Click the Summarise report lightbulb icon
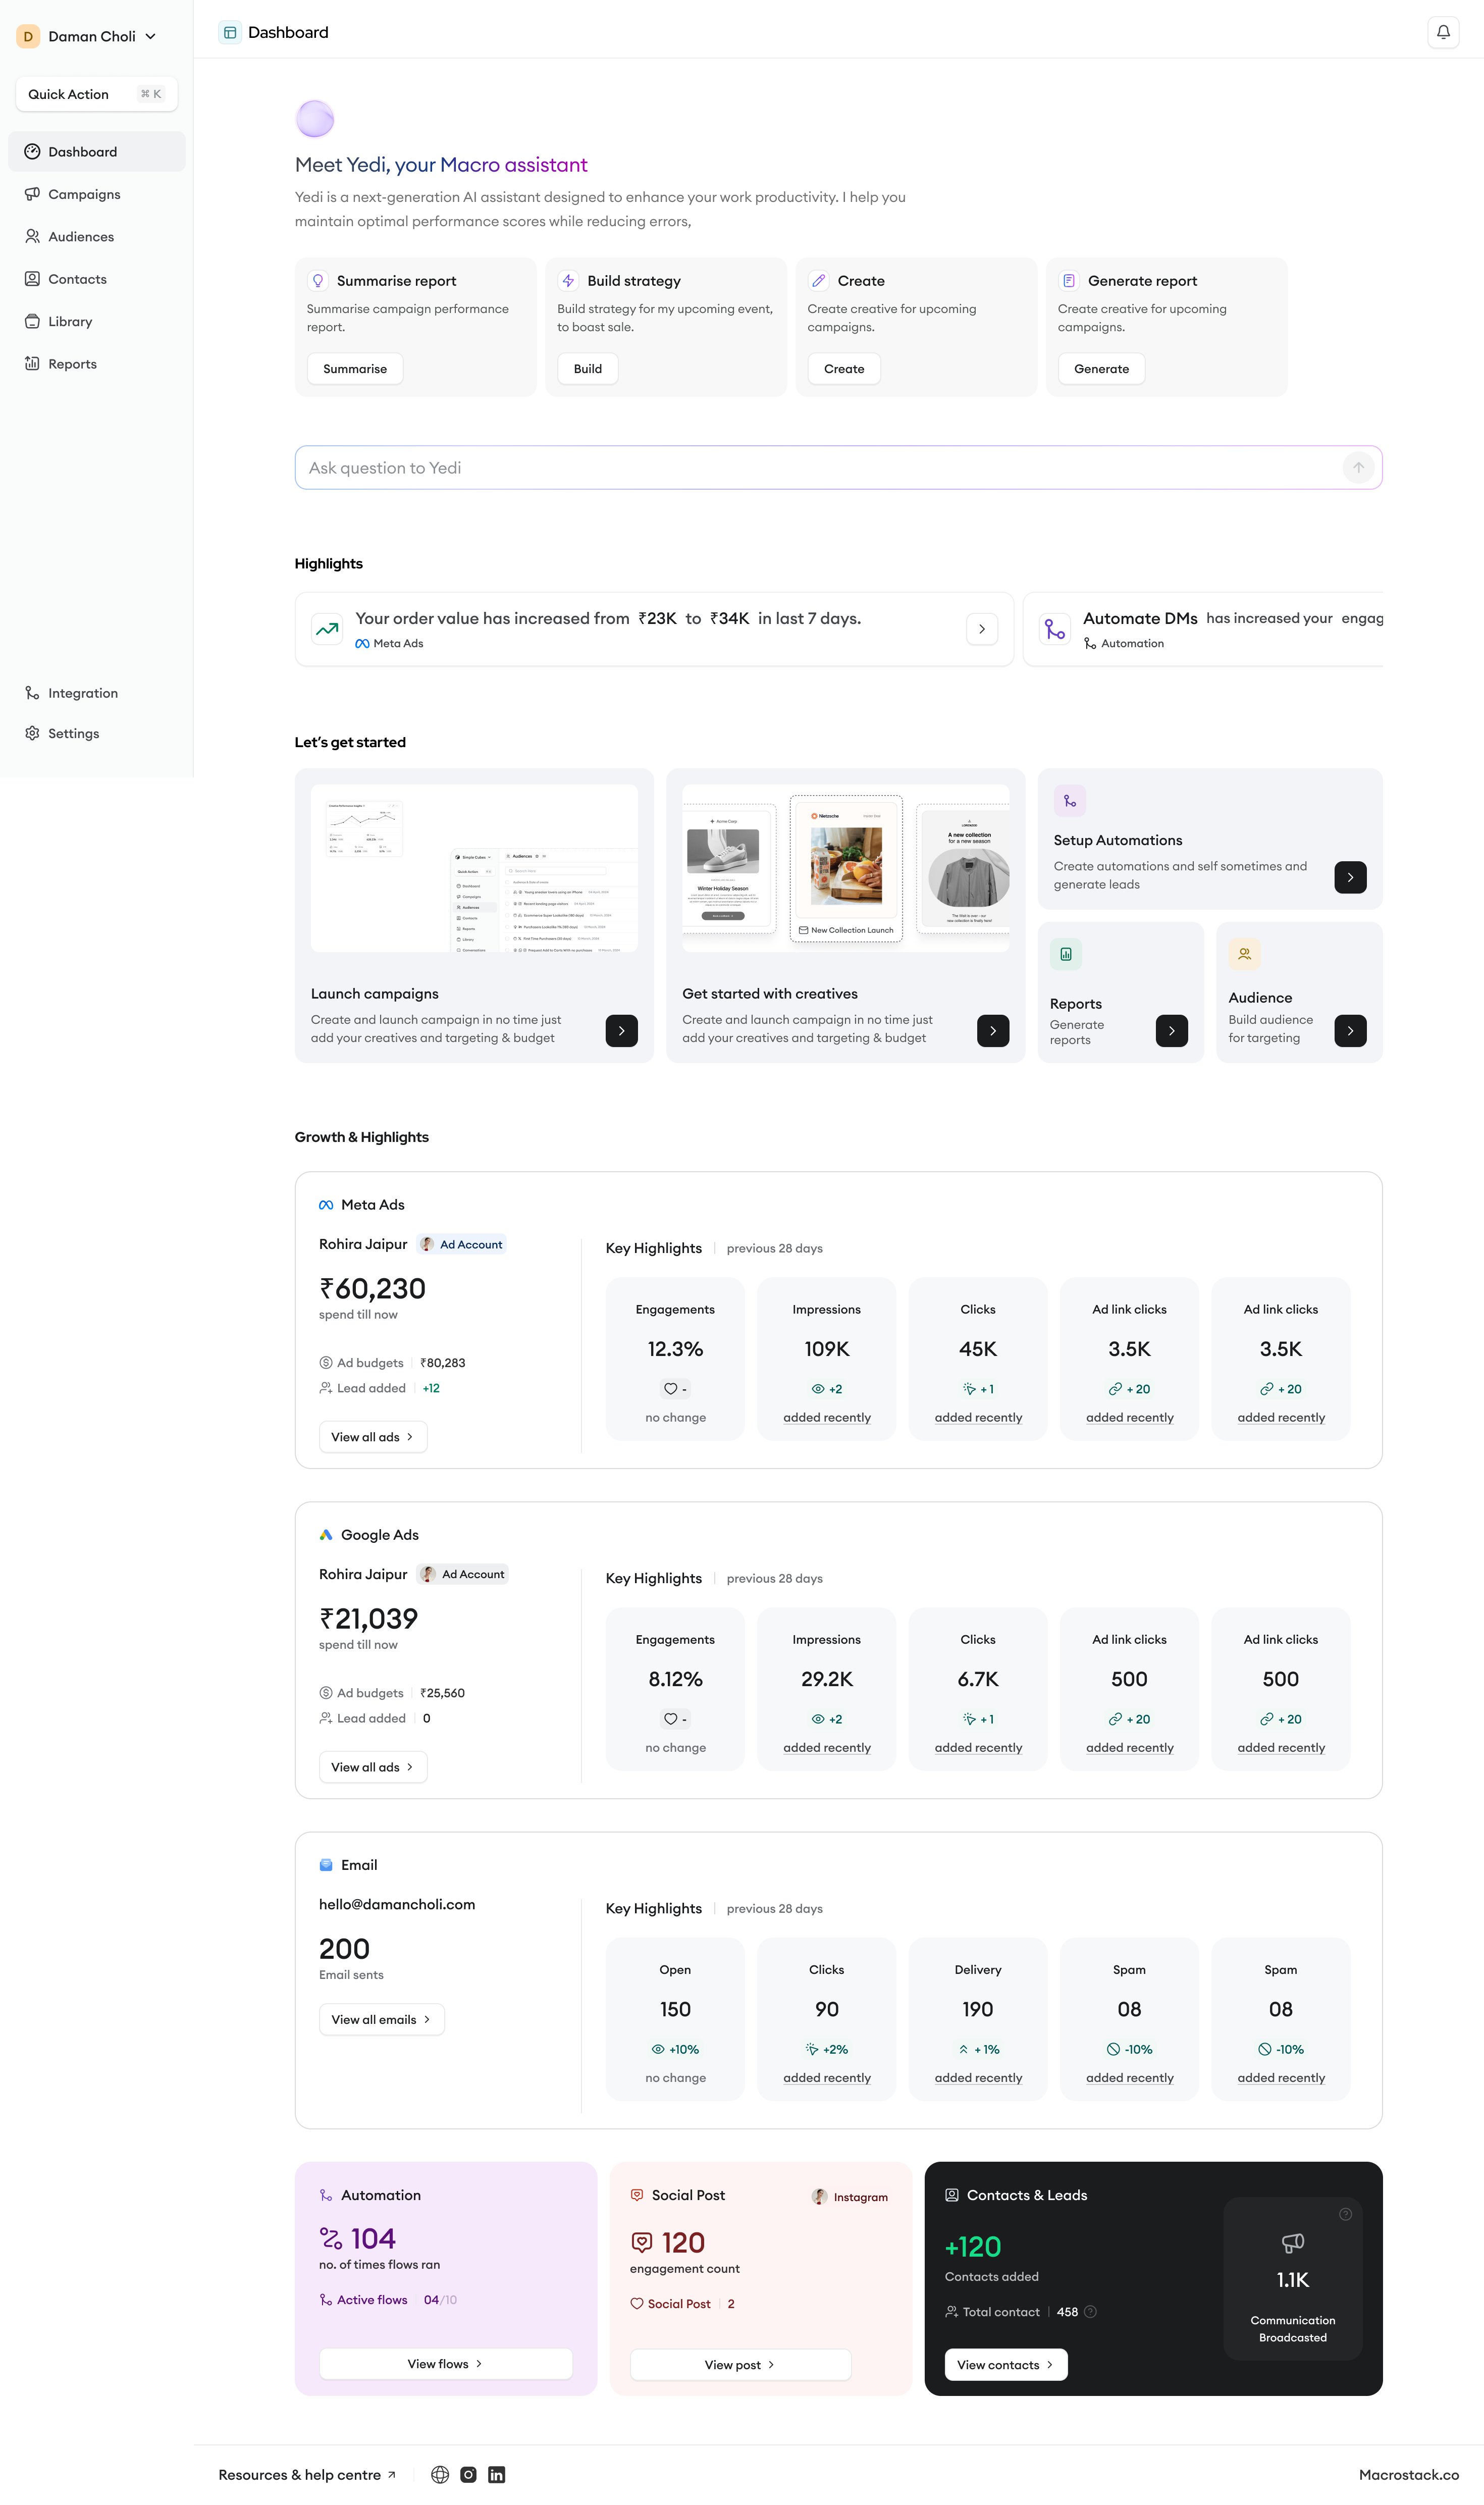This screenshot has width=1484, height=2505. coord(318,281)
